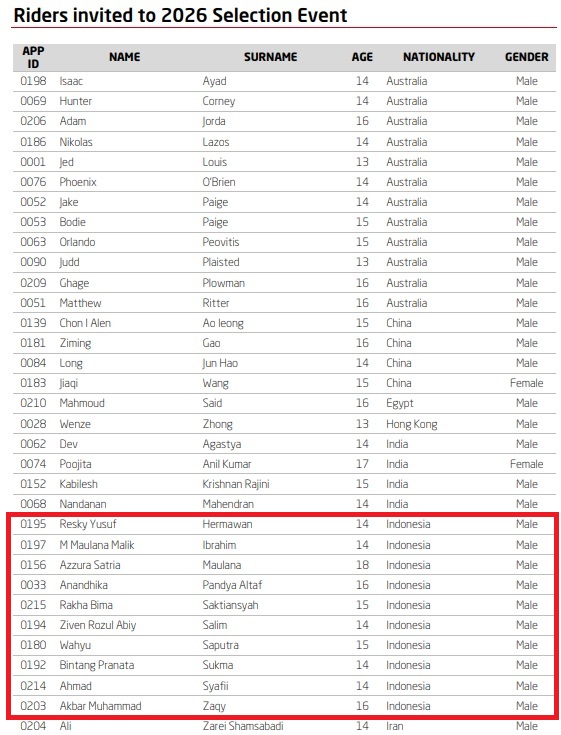Click the SURNAME column header
Screen dimensions: 561x735
(x=270, y=57)
